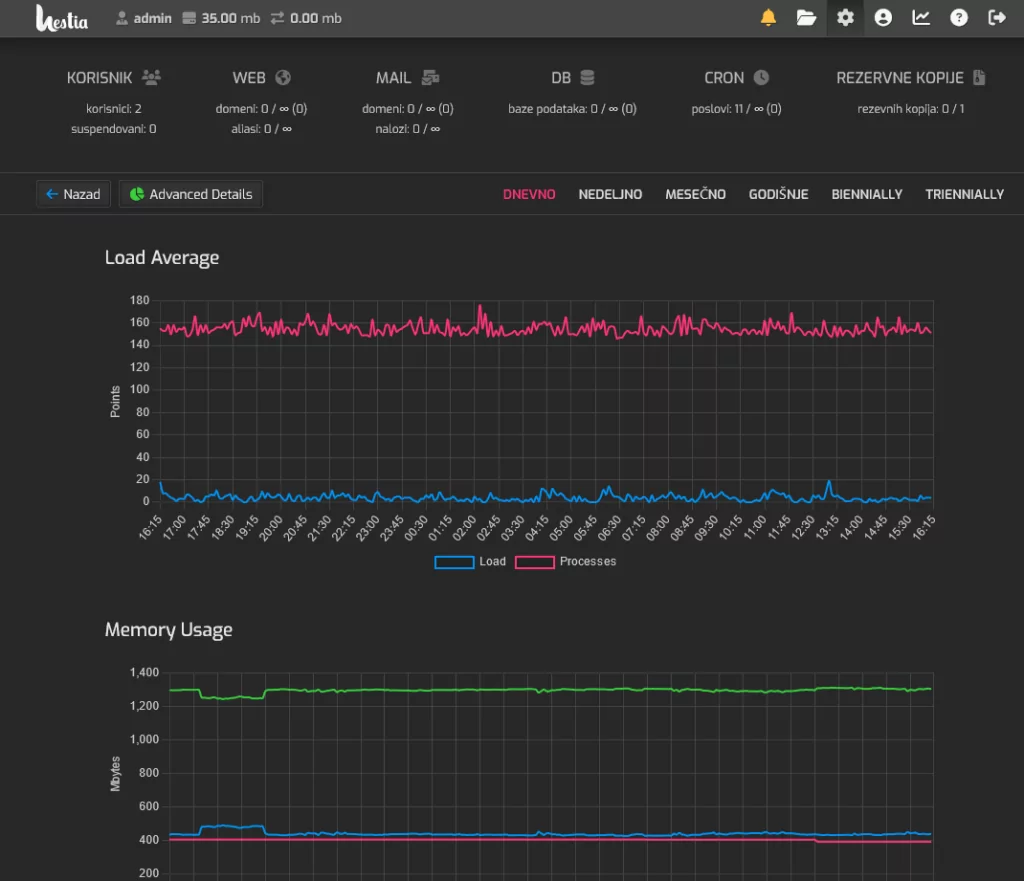Open the WEB section
This screenshot has width=1024, height=881.
point(261,78)
